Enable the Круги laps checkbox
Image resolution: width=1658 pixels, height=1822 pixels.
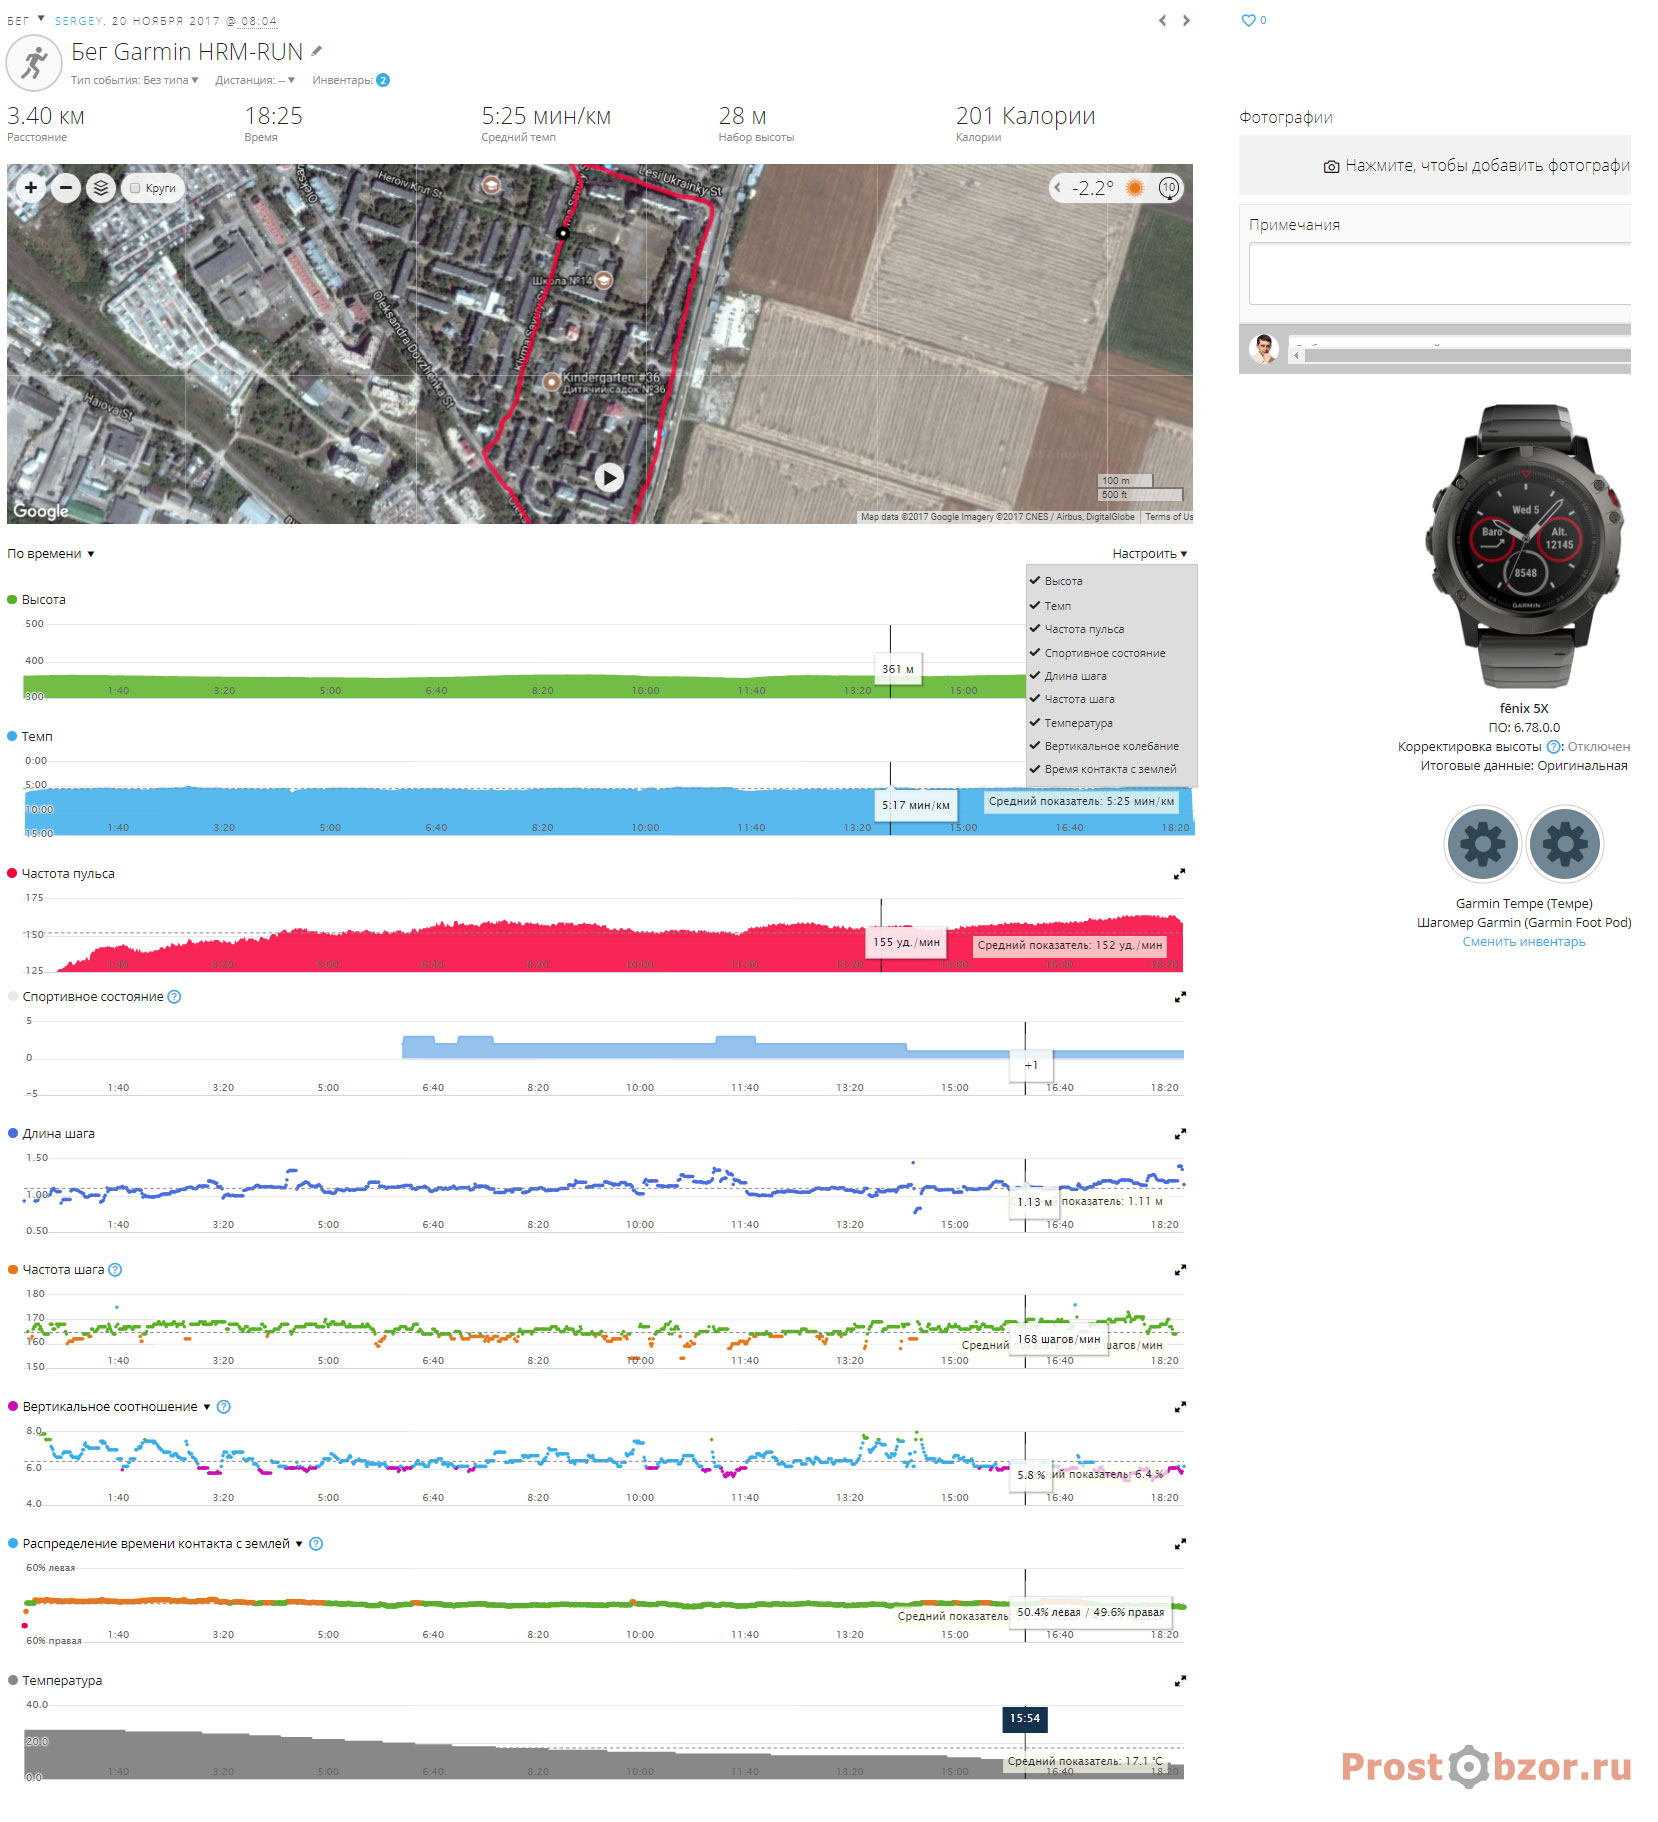[135, 188]
